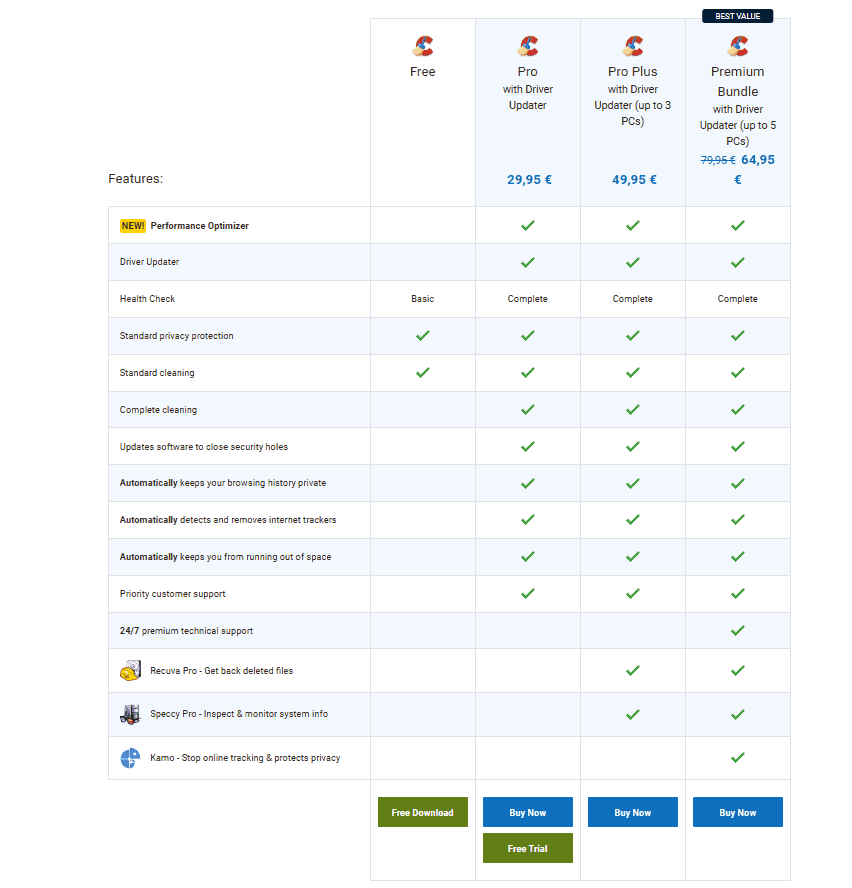Click the Recuva Pro hard-hat icon
This screenshot has height=888, width=852.
click(130, 671)
